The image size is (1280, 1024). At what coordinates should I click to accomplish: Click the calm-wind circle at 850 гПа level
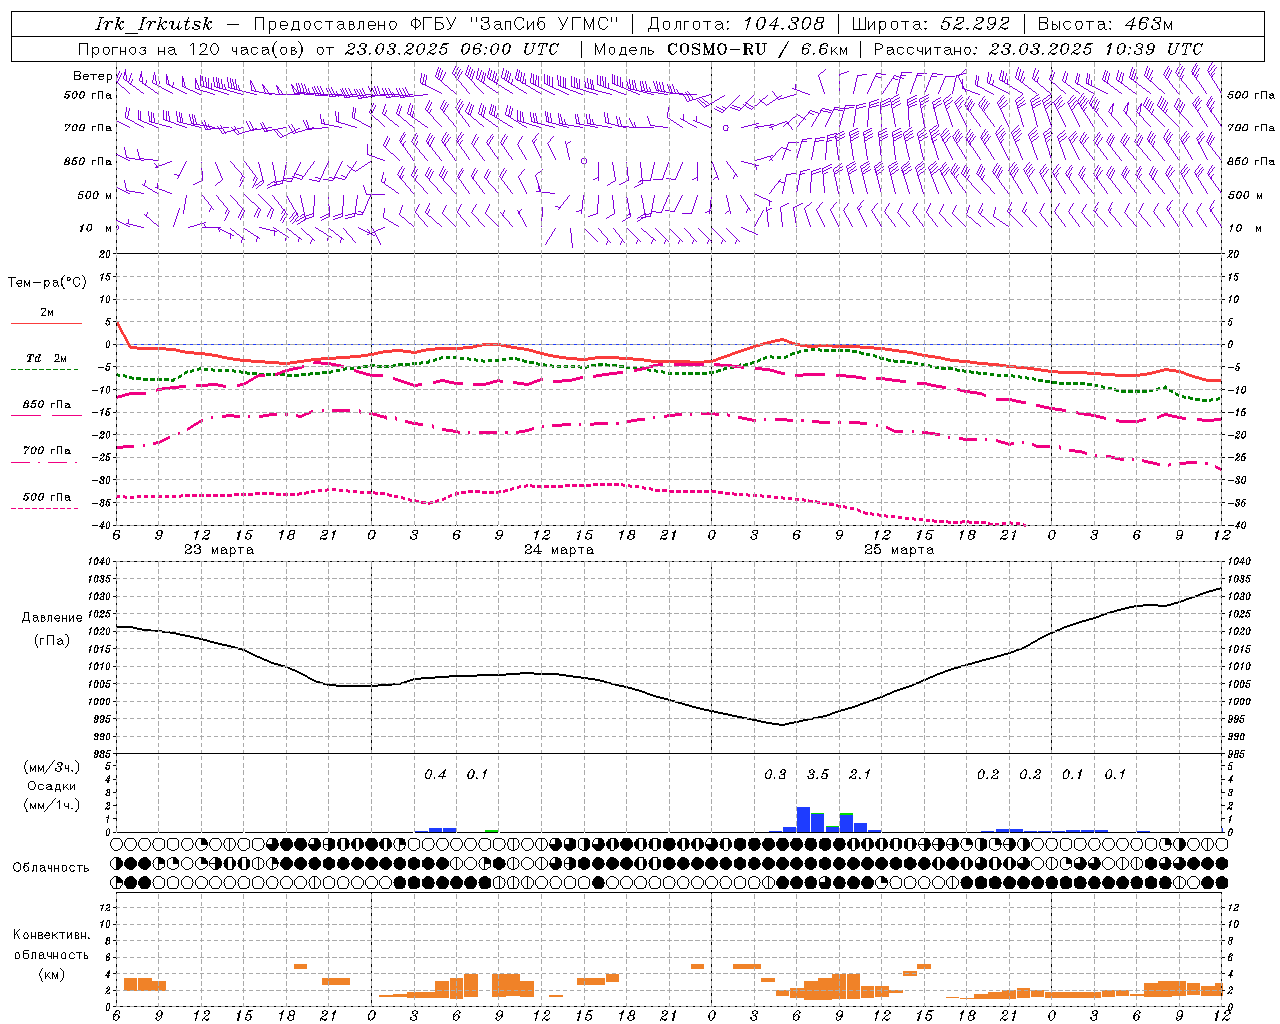point(584,160)
